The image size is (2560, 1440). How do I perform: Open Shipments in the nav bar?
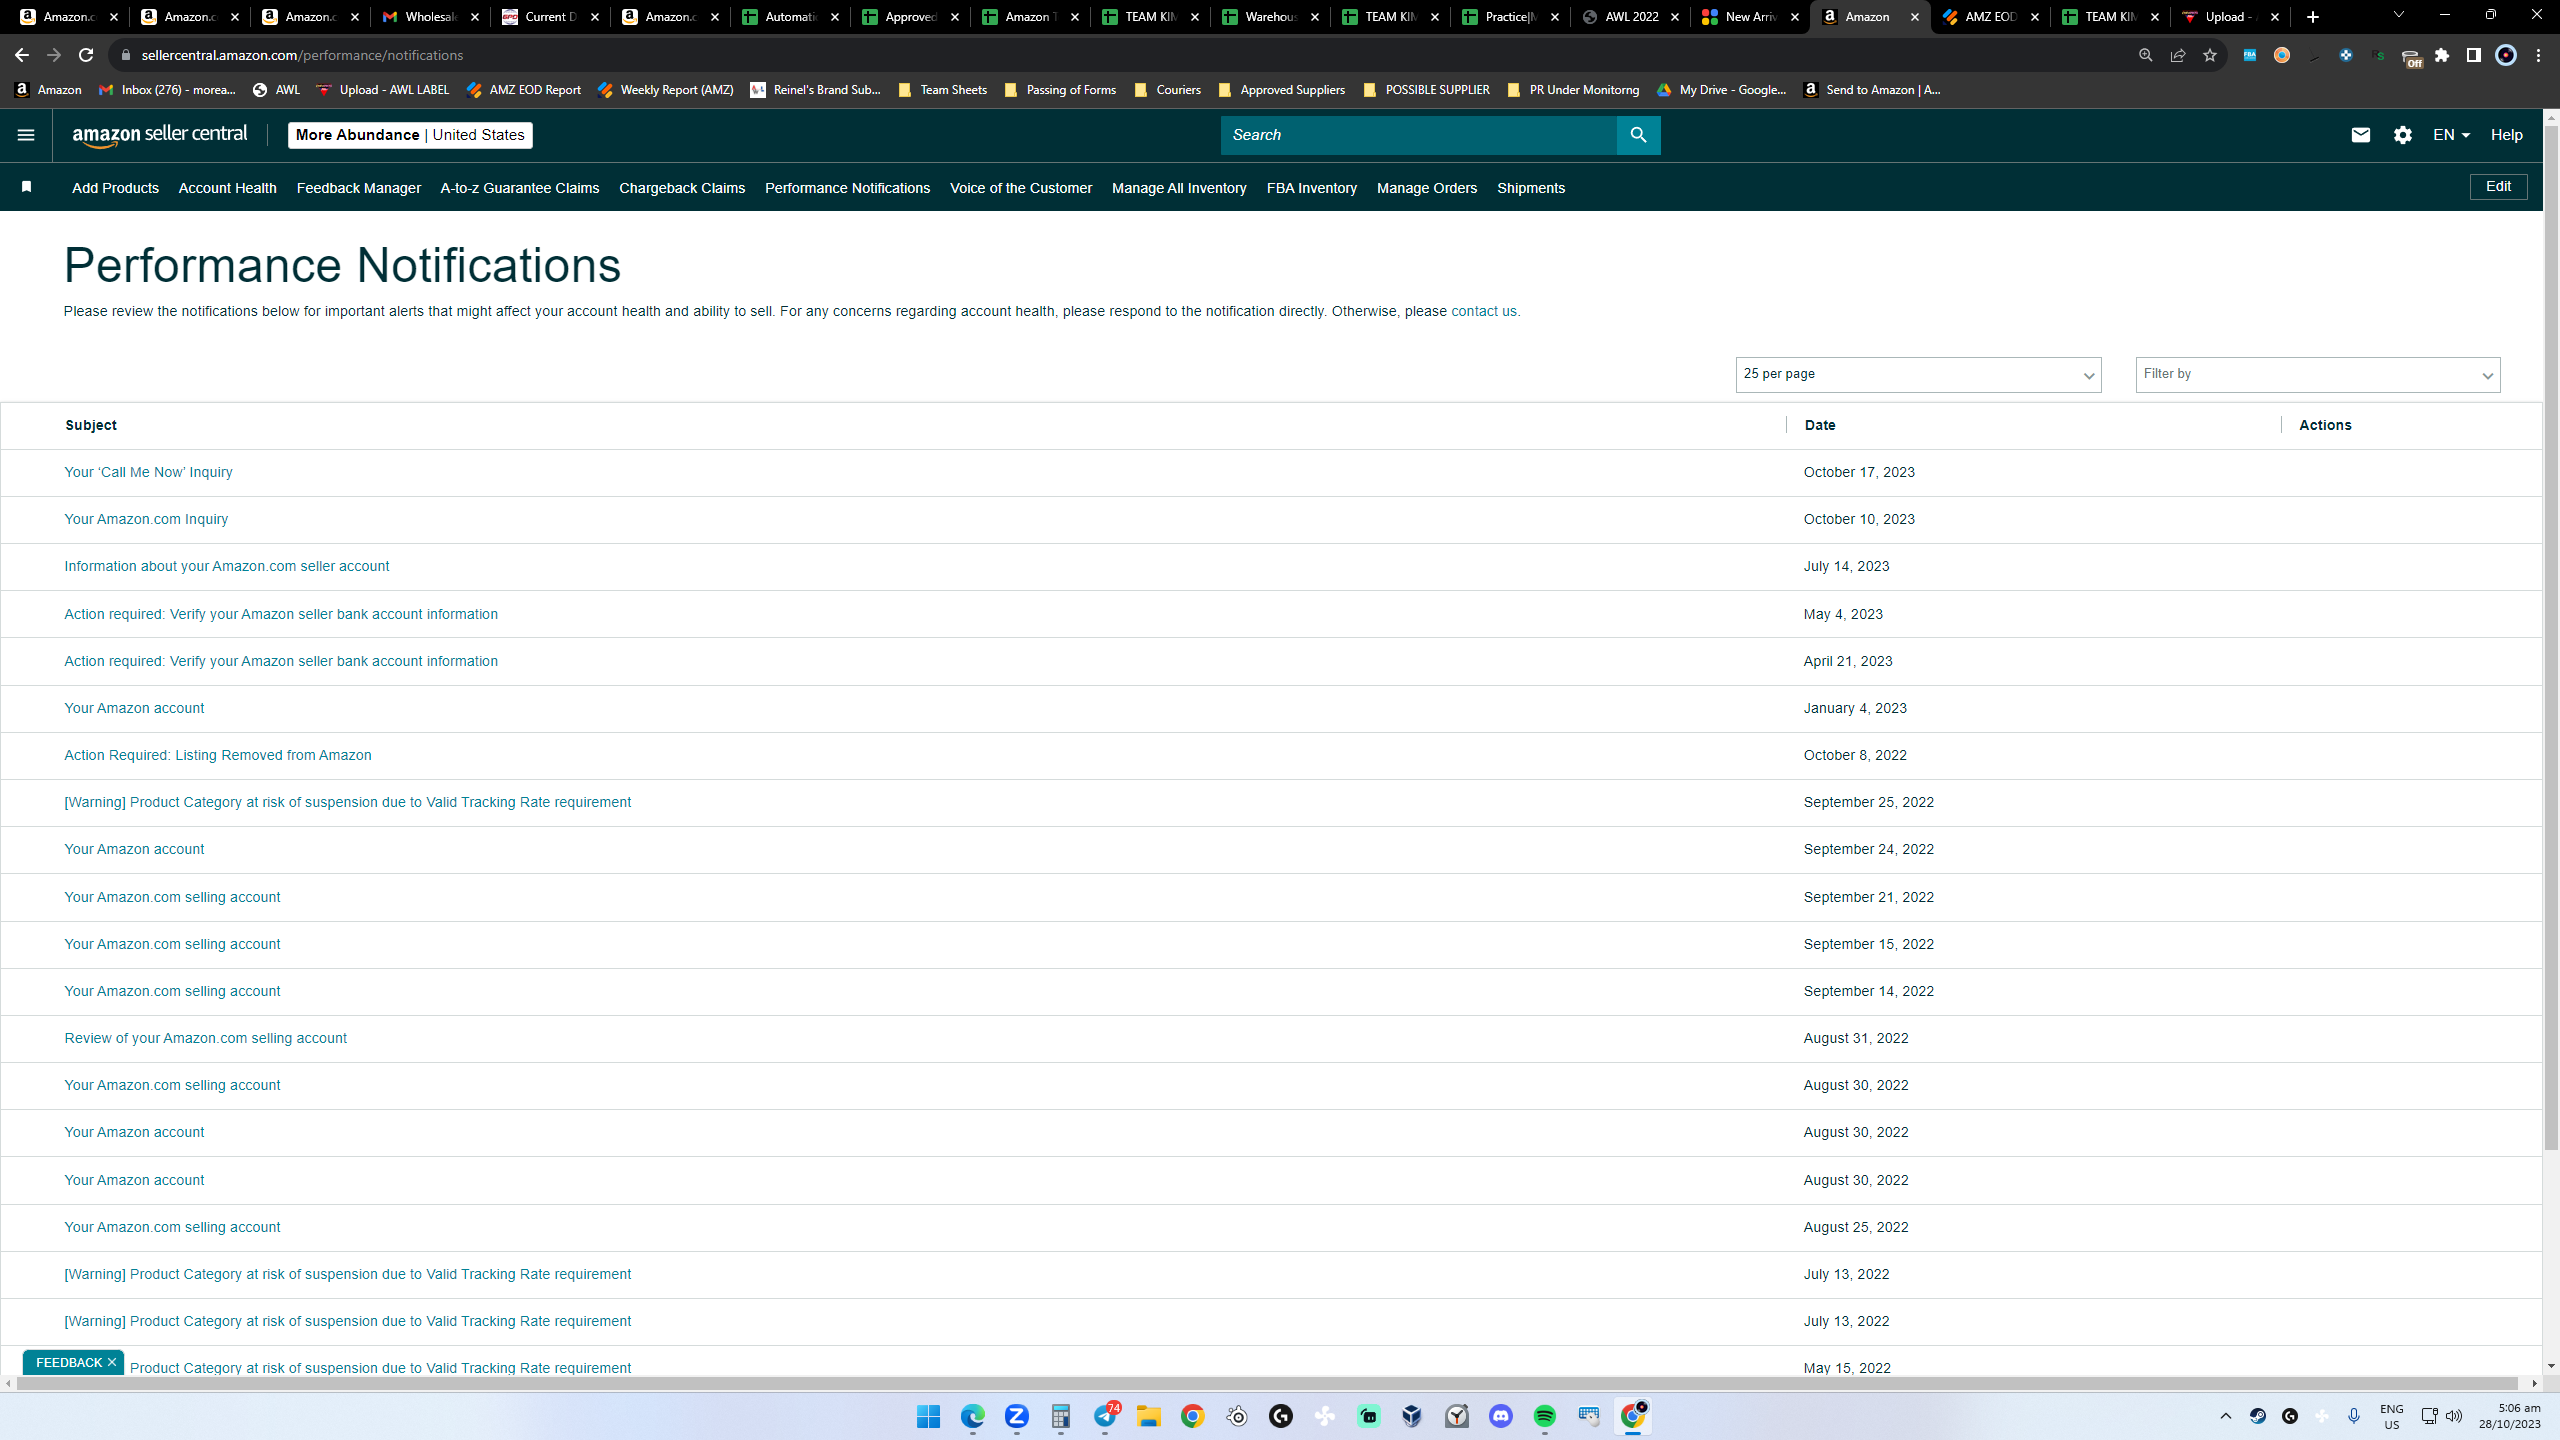[1531, 188]
